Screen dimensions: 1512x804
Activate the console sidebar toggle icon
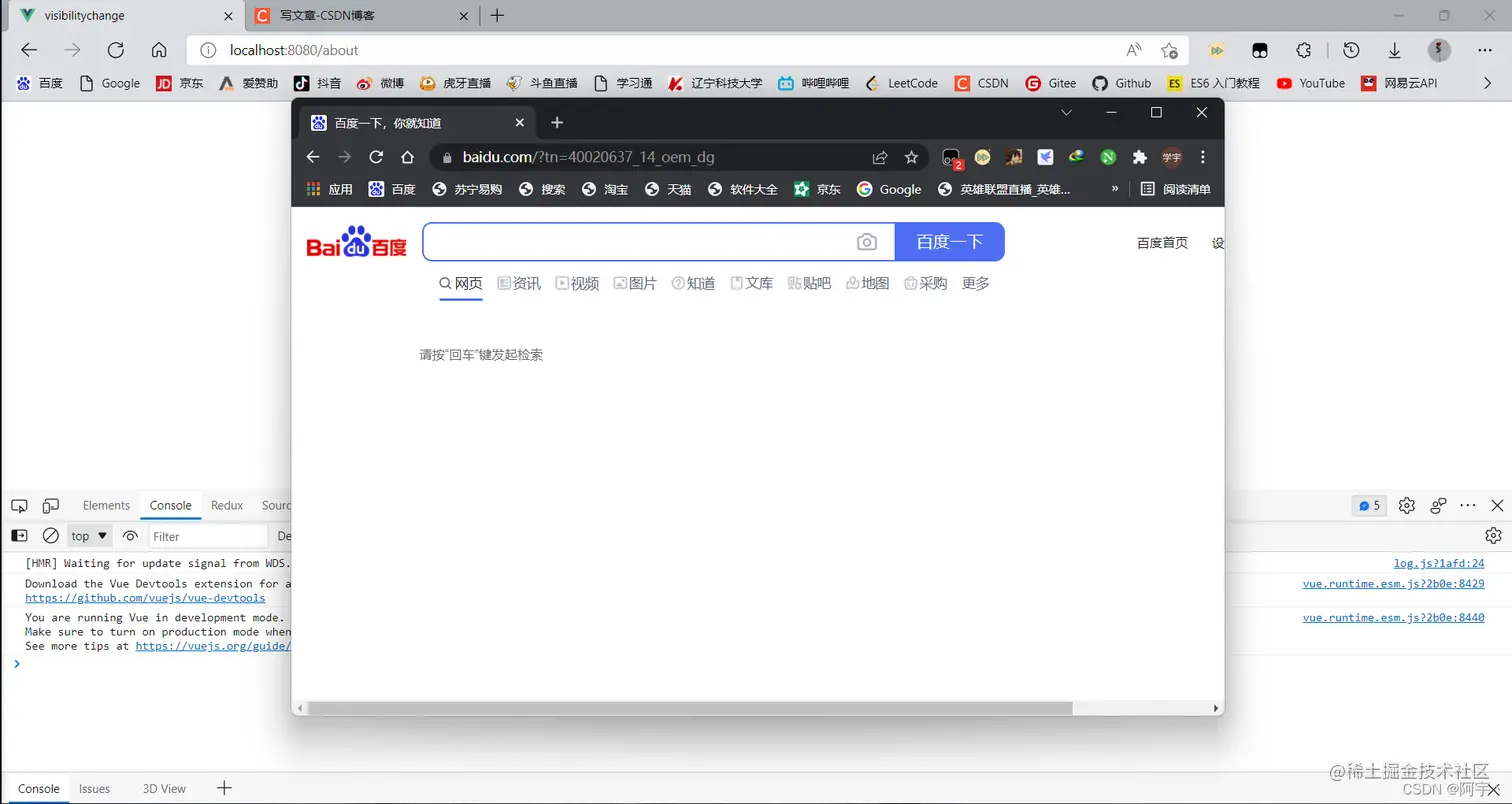(x=17, y=536)
